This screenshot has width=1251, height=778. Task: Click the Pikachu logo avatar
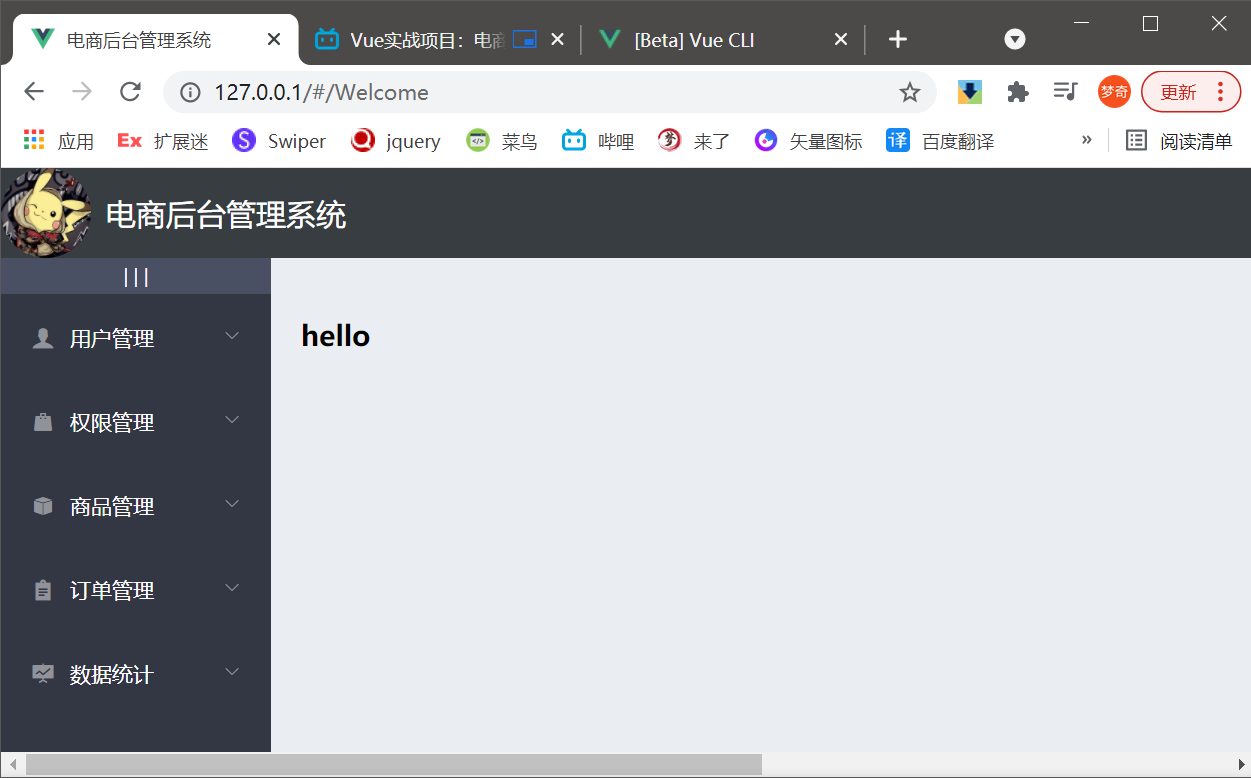[x=46, y=212]
